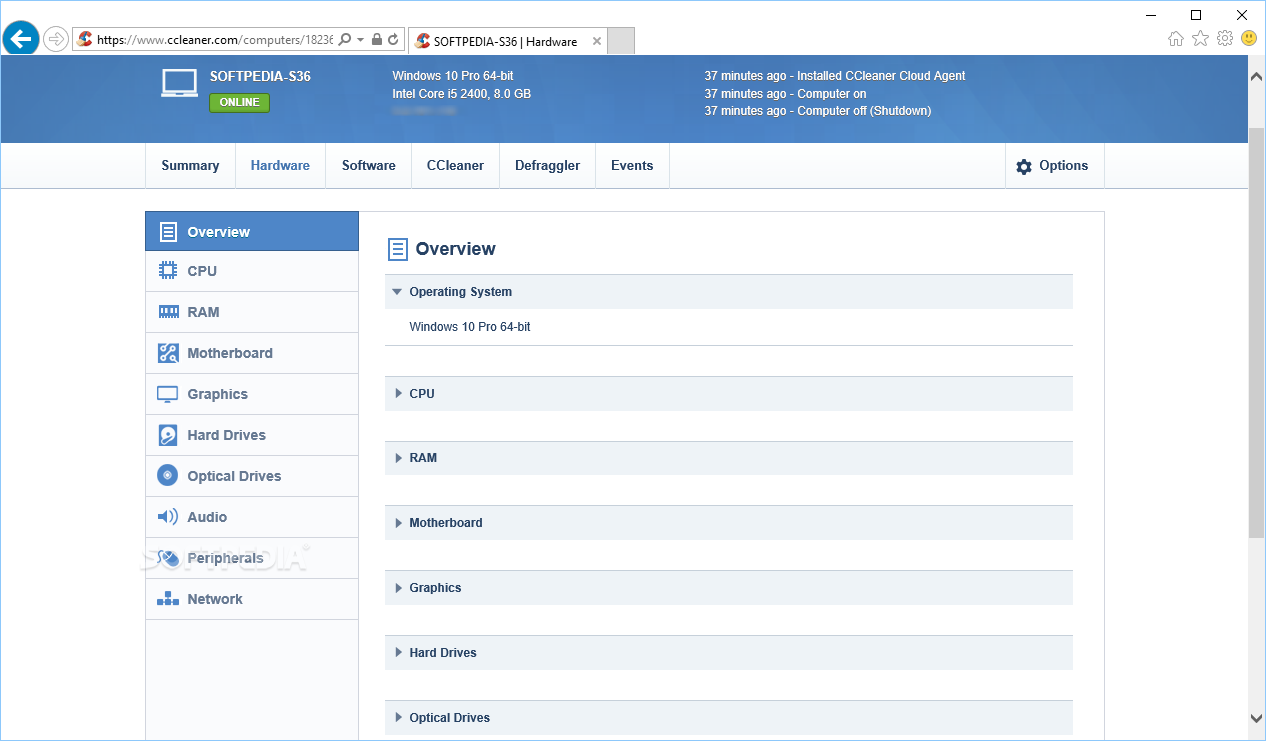Image resolution: width=1266 pixels, height=741 pixels.
Task: Open the Software tab
Action: [x=369, y=166]
